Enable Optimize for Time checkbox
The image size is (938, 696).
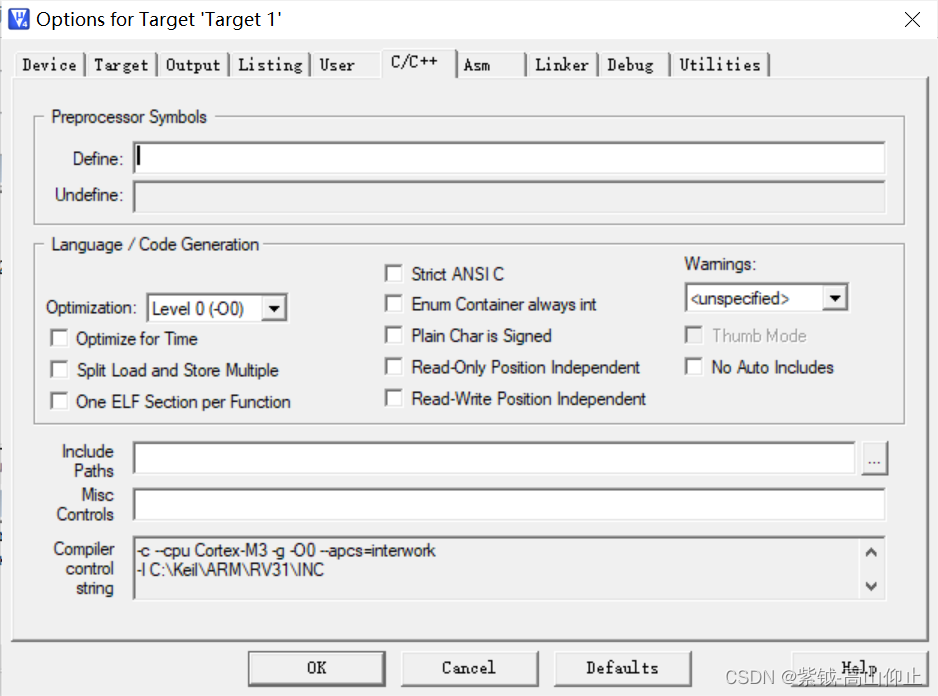[59, 338]
